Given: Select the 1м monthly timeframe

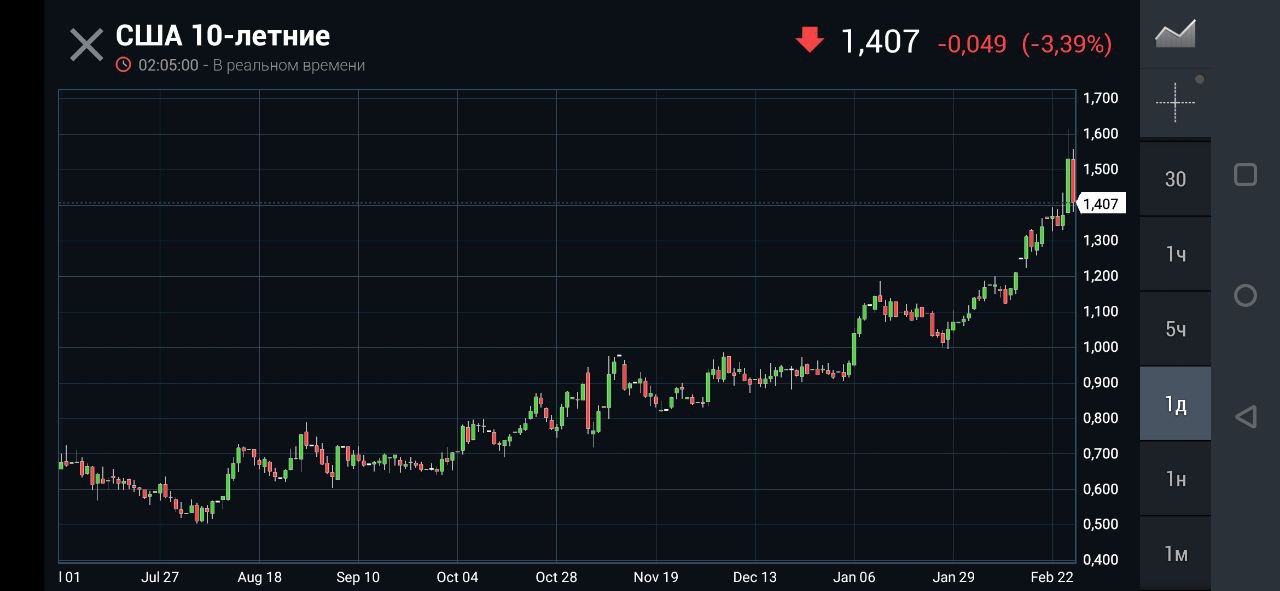Looking at the screenshot, I should pyautogui.click(x=1175, y=554).
